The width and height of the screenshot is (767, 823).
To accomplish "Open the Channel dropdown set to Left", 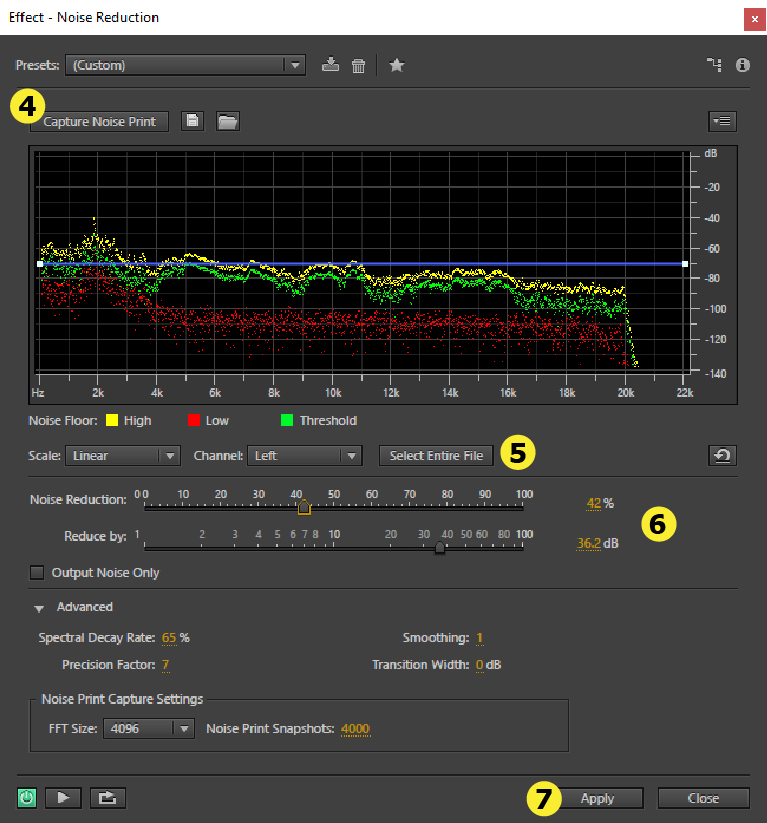I will [x=304, y=456].
